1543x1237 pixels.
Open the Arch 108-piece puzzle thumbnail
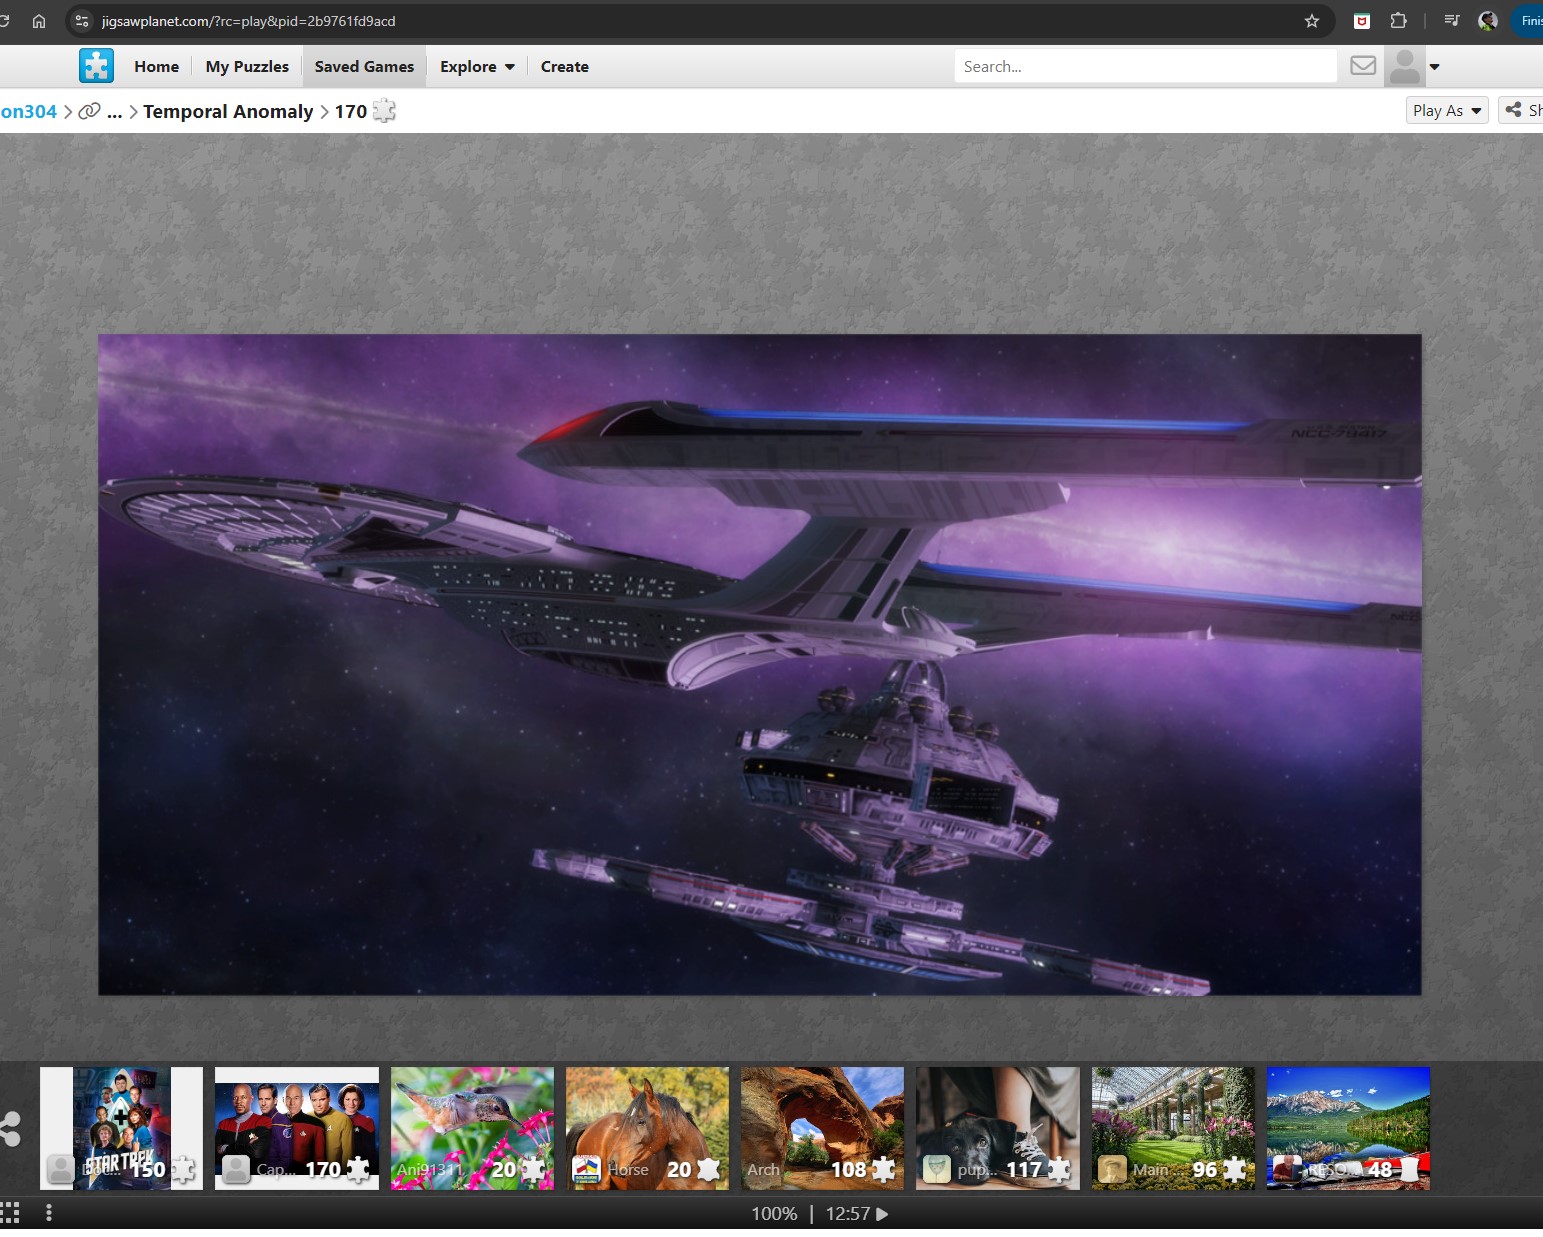click(x=822, y=1128)
